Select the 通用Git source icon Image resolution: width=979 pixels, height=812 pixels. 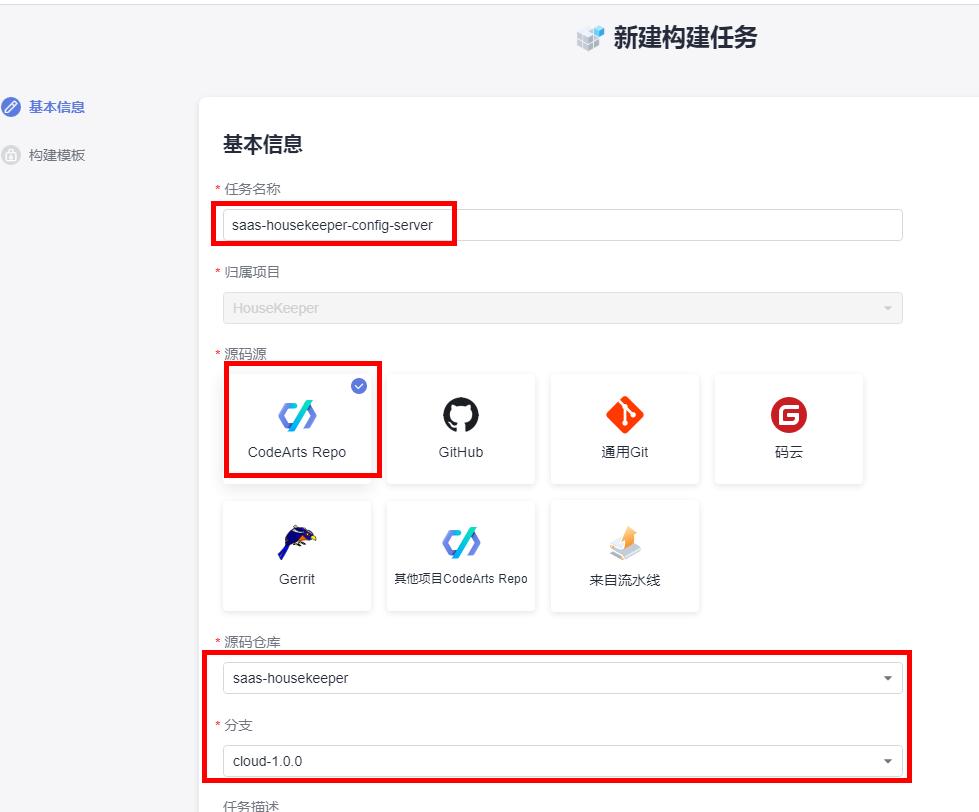(624, 428)
